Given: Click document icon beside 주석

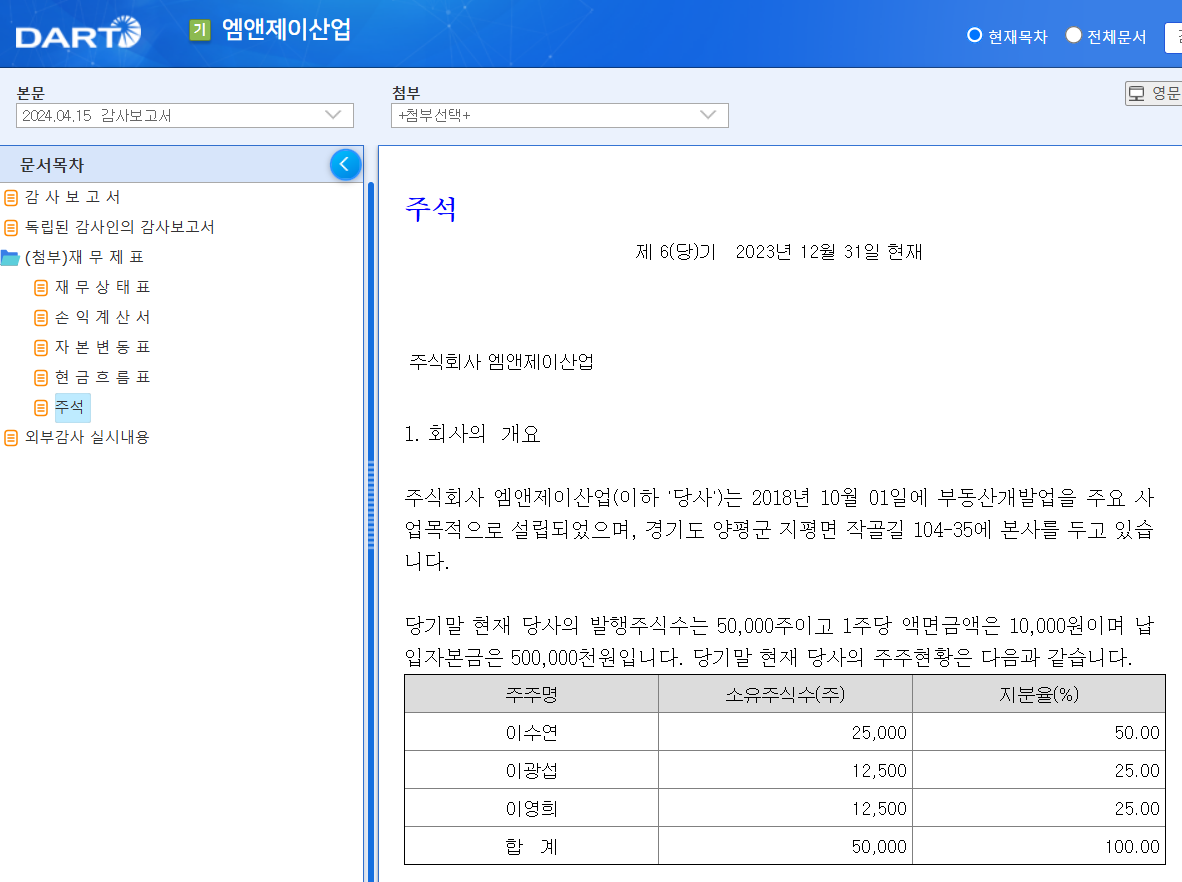Looking at the screenshot, I should coord(41,408).
